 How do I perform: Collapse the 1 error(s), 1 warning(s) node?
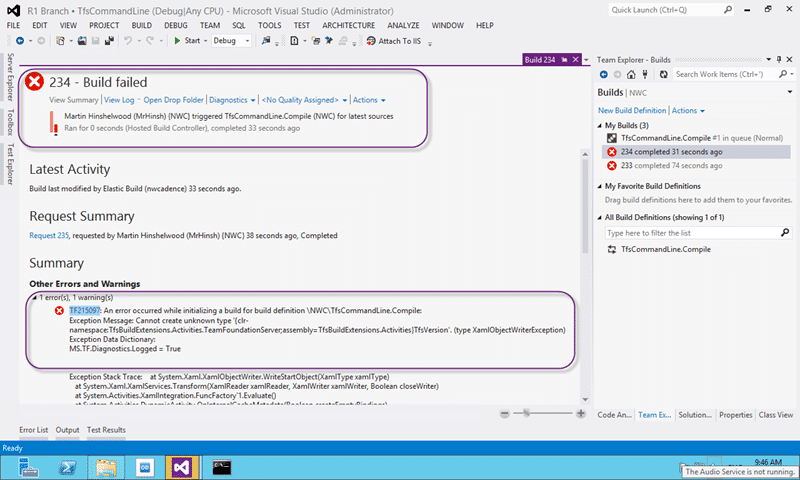(x=34, y=297)
